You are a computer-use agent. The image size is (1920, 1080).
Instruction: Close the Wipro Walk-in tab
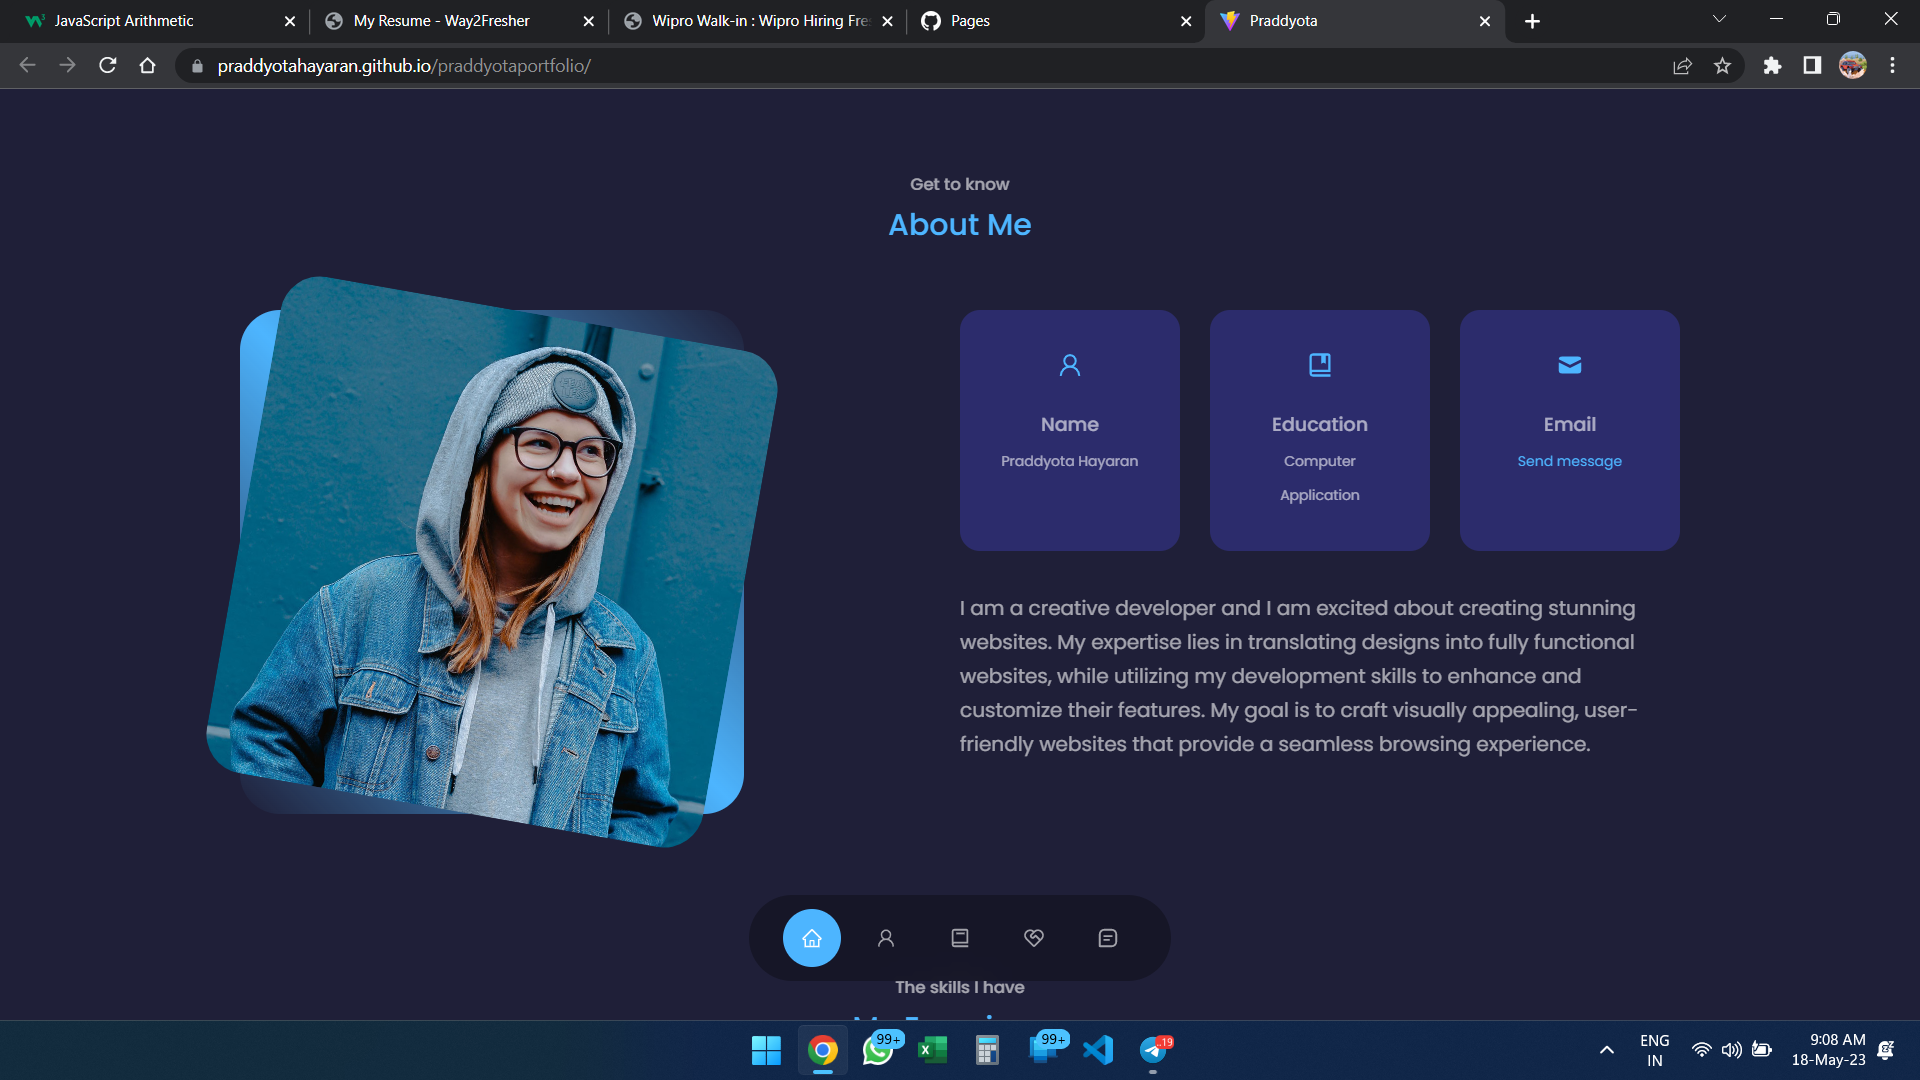(x=888, y=21)
